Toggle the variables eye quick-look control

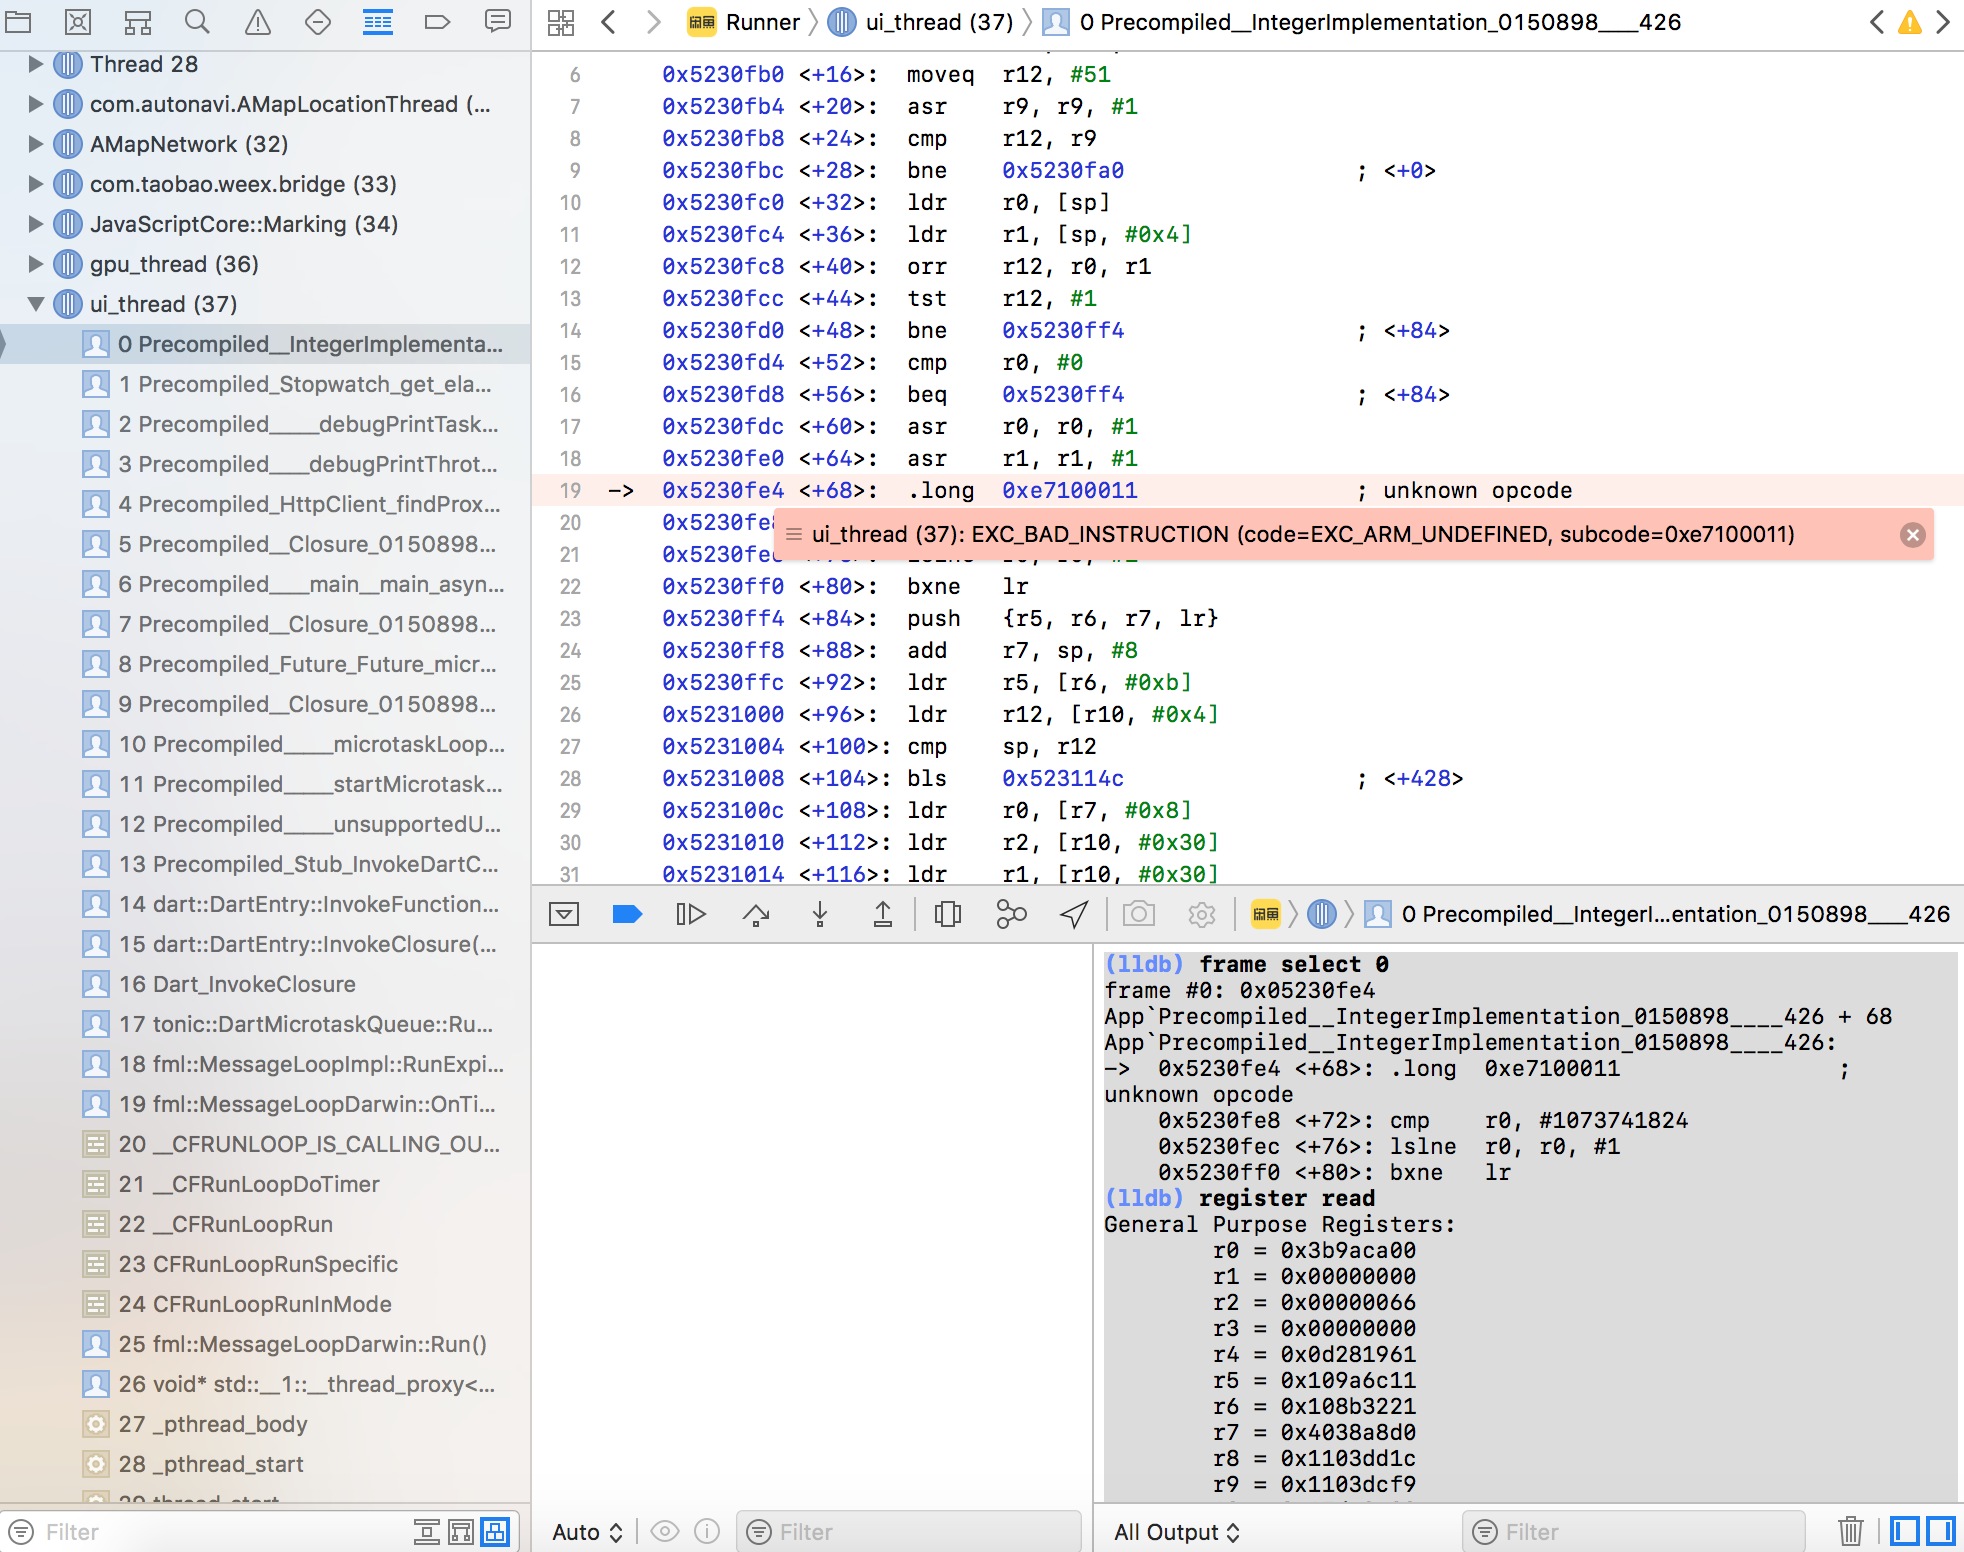[665, 1531]
